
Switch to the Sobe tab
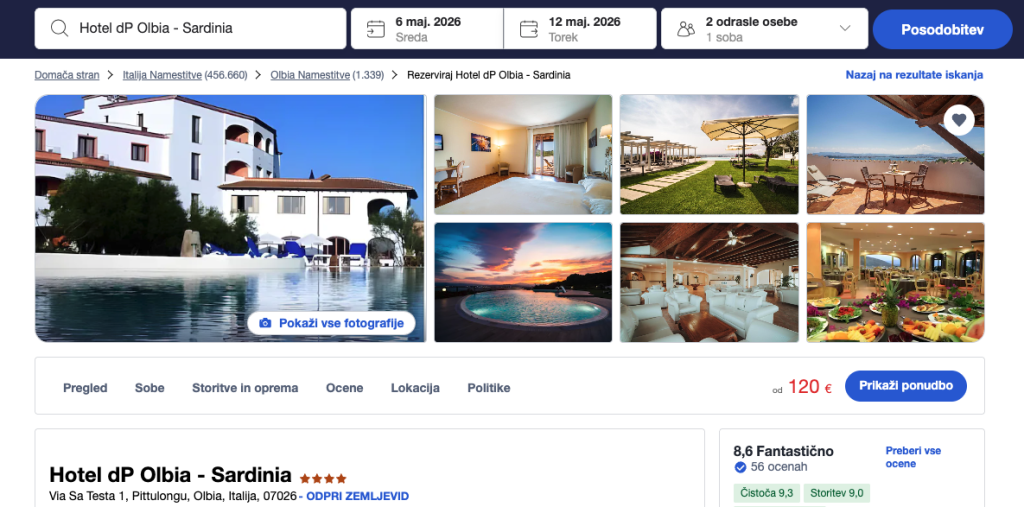point(150,388)
